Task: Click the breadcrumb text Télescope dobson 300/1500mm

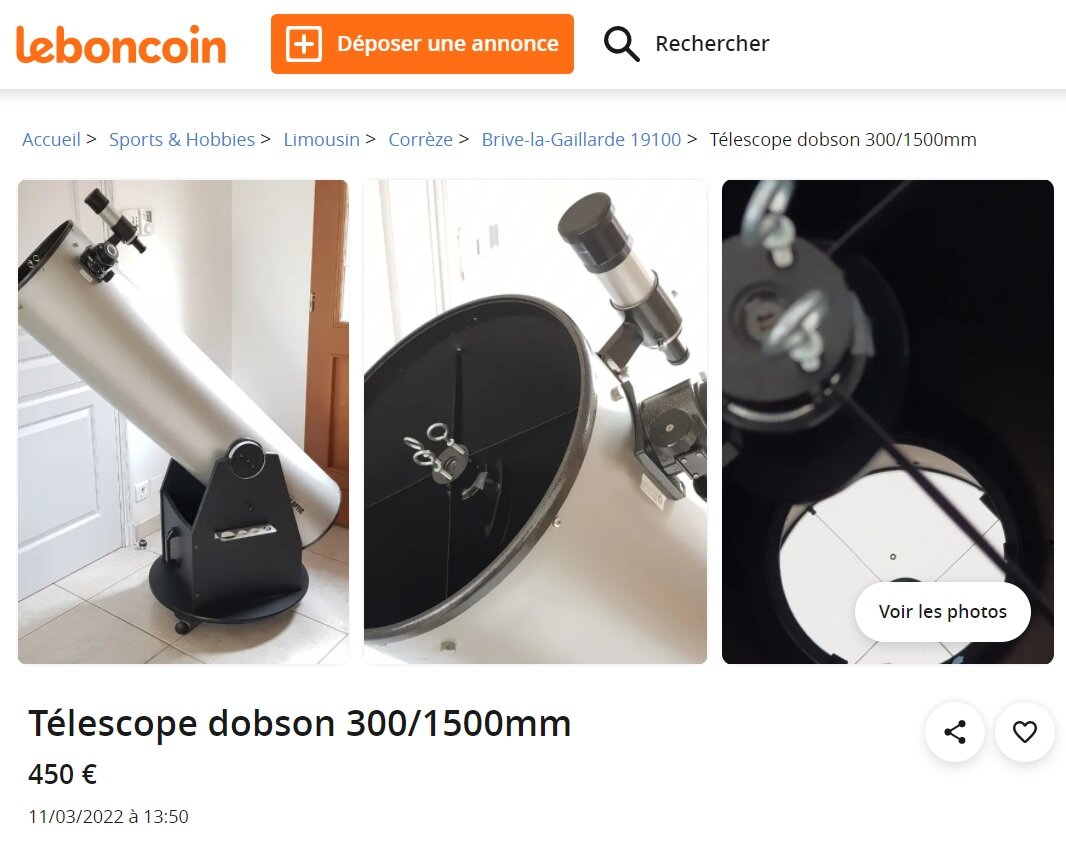Action: (x=843, y=139)
